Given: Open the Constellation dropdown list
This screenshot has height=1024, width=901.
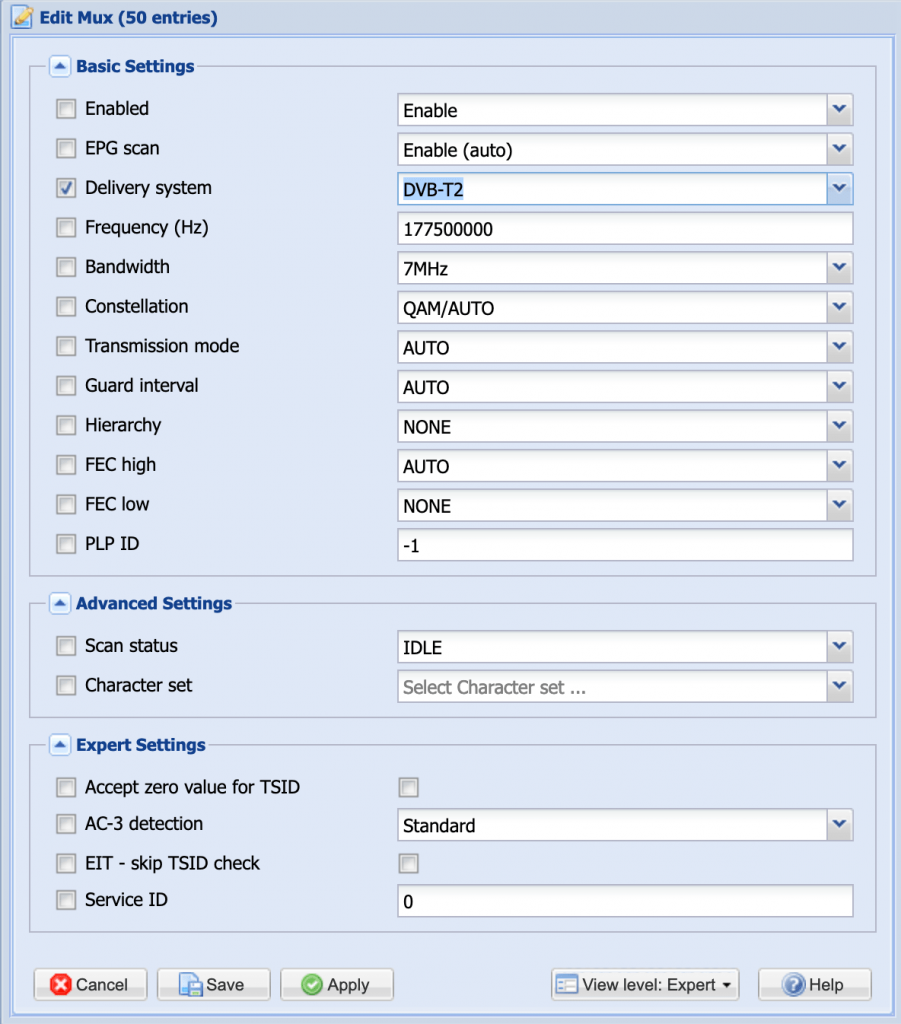Looking at the screenshot, I should pyautogui.click(x=839, y=308).
